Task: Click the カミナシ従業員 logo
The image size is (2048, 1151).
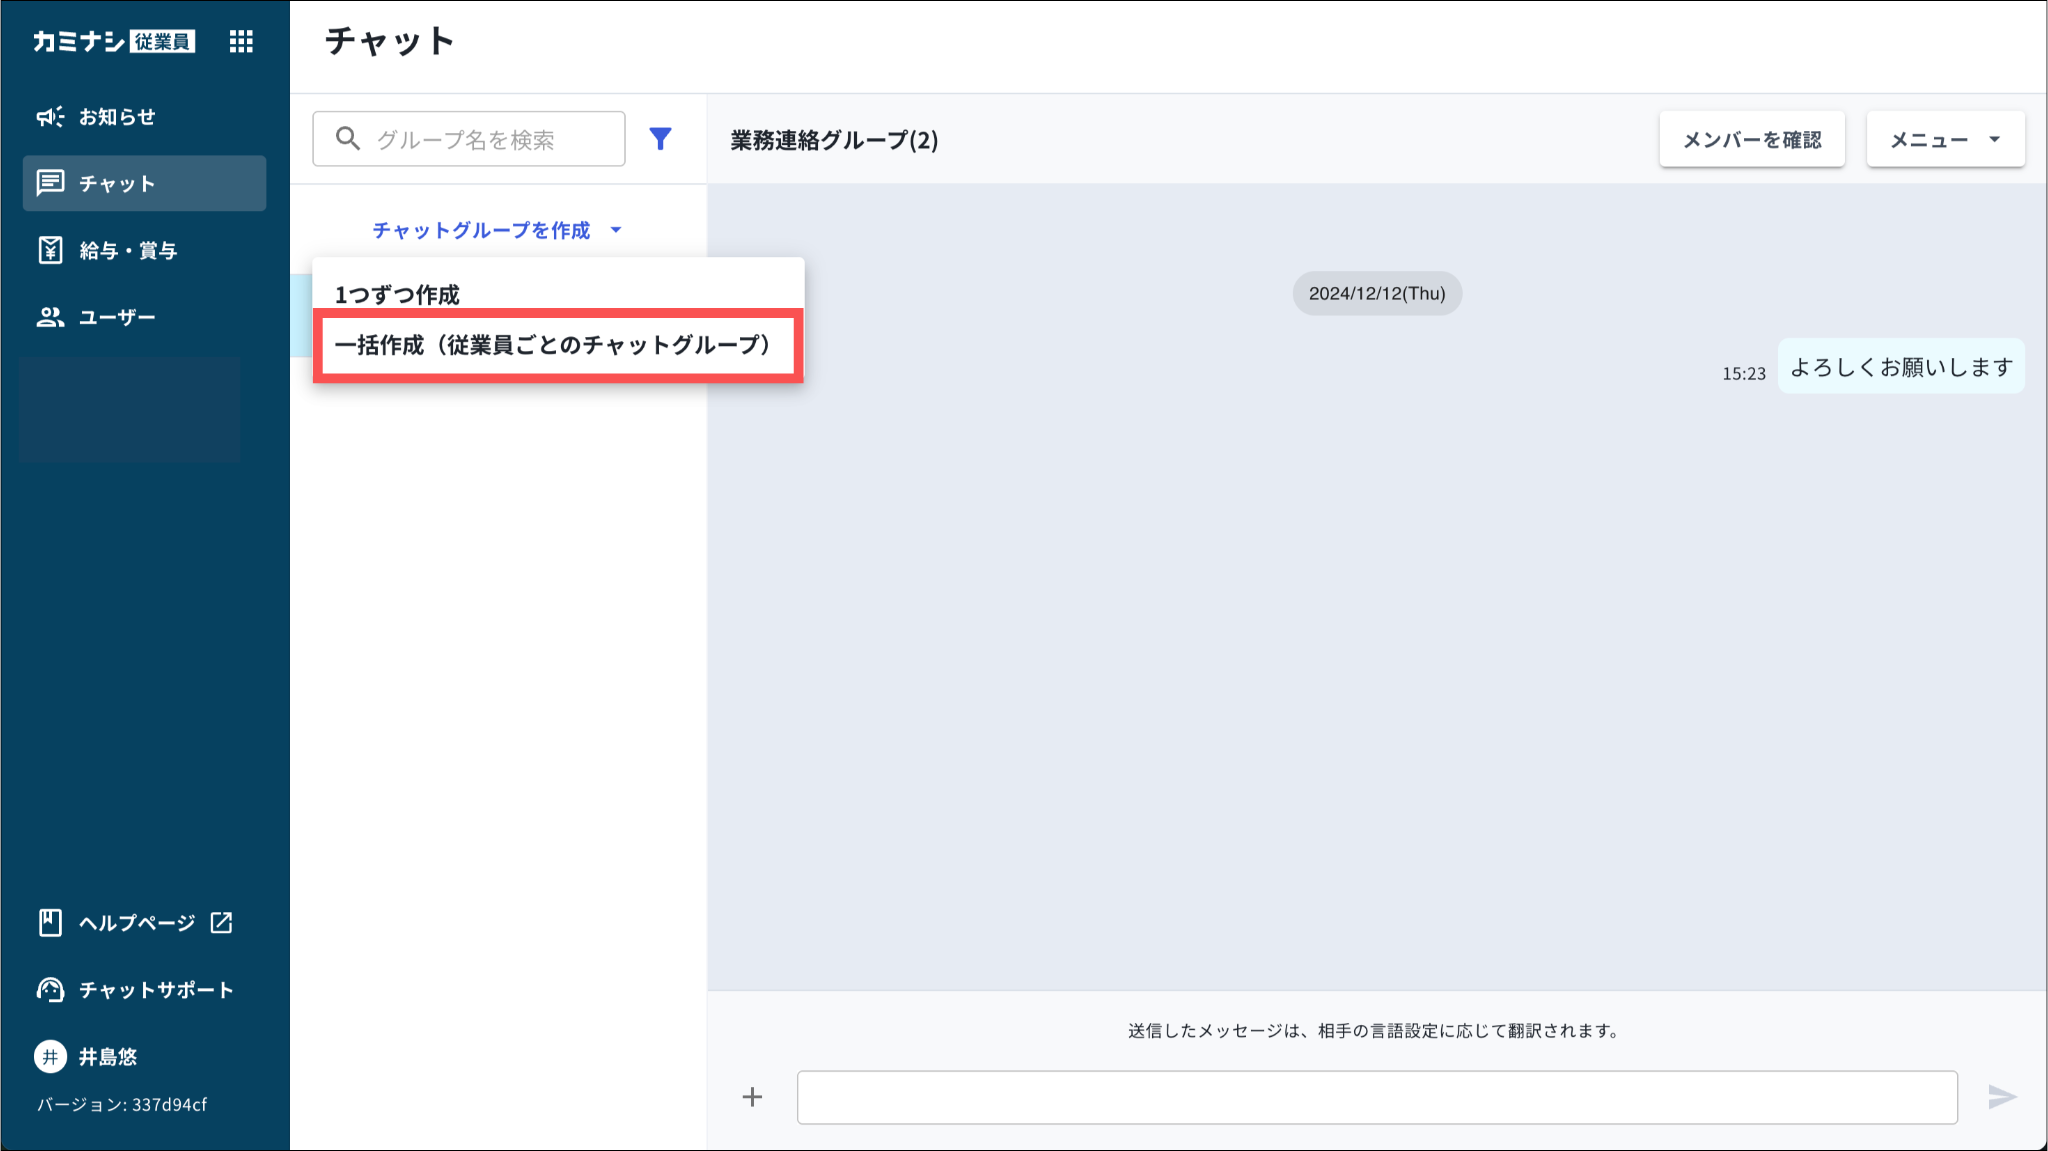Action: click(x=113, y=41)
